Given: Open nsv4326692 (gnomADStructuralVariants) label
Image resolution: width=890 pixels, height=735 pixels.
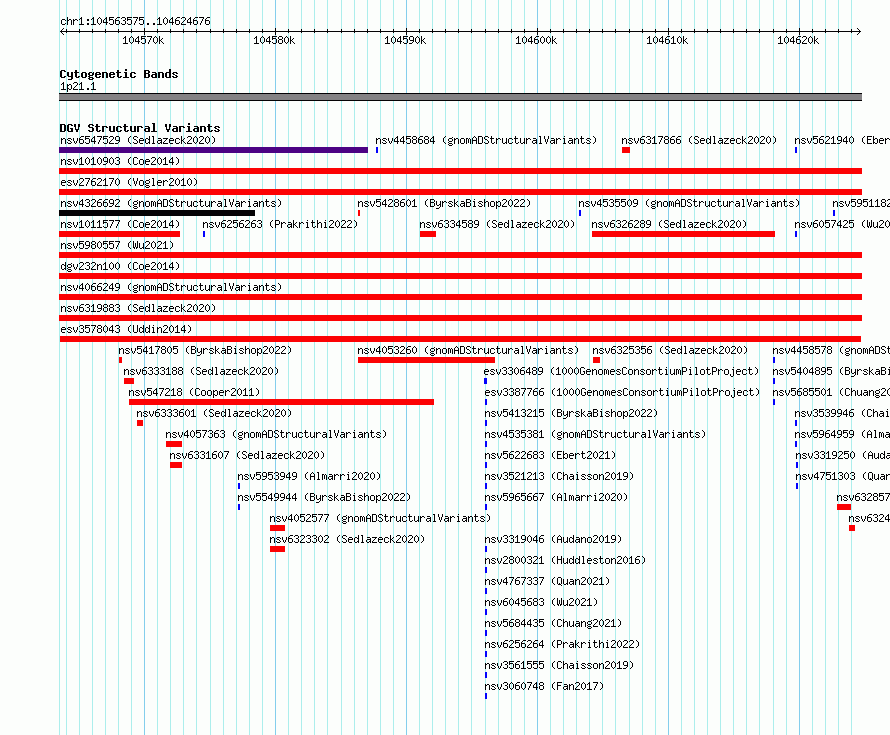Looking at the screenshot, I should 171,203.
